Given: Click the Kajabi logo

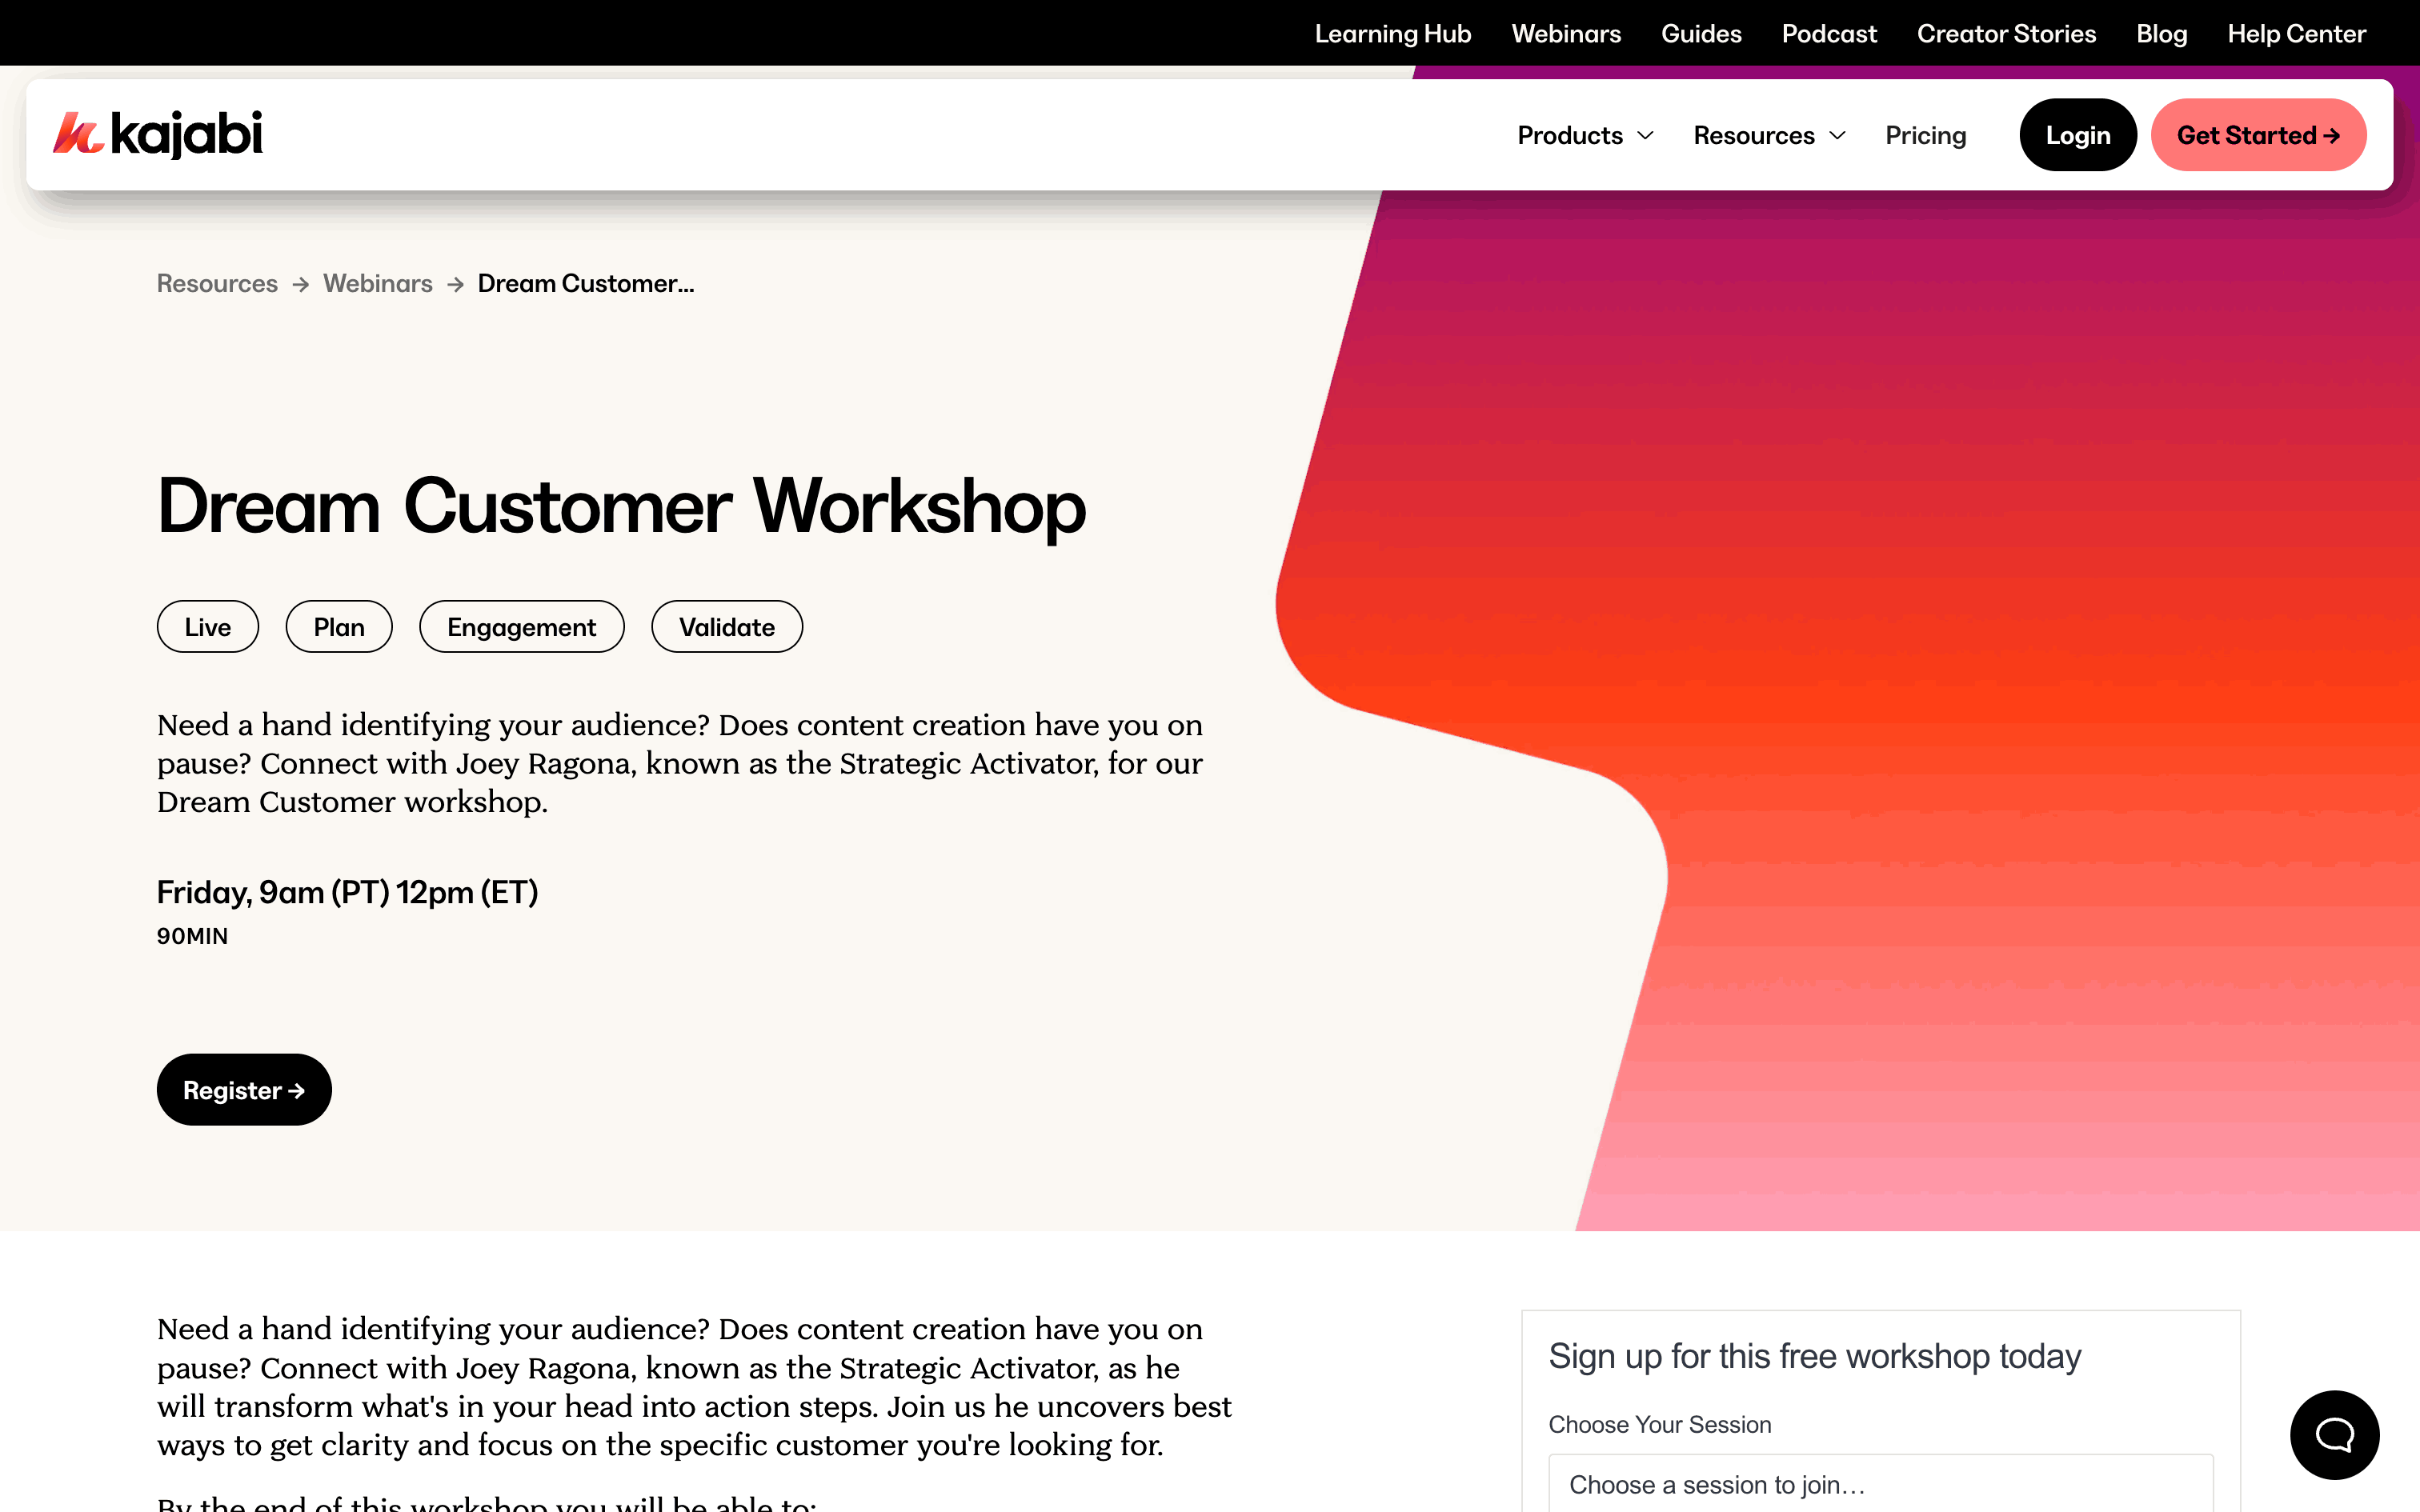Looking at the screenshot, I should click(x=158, y=134).
